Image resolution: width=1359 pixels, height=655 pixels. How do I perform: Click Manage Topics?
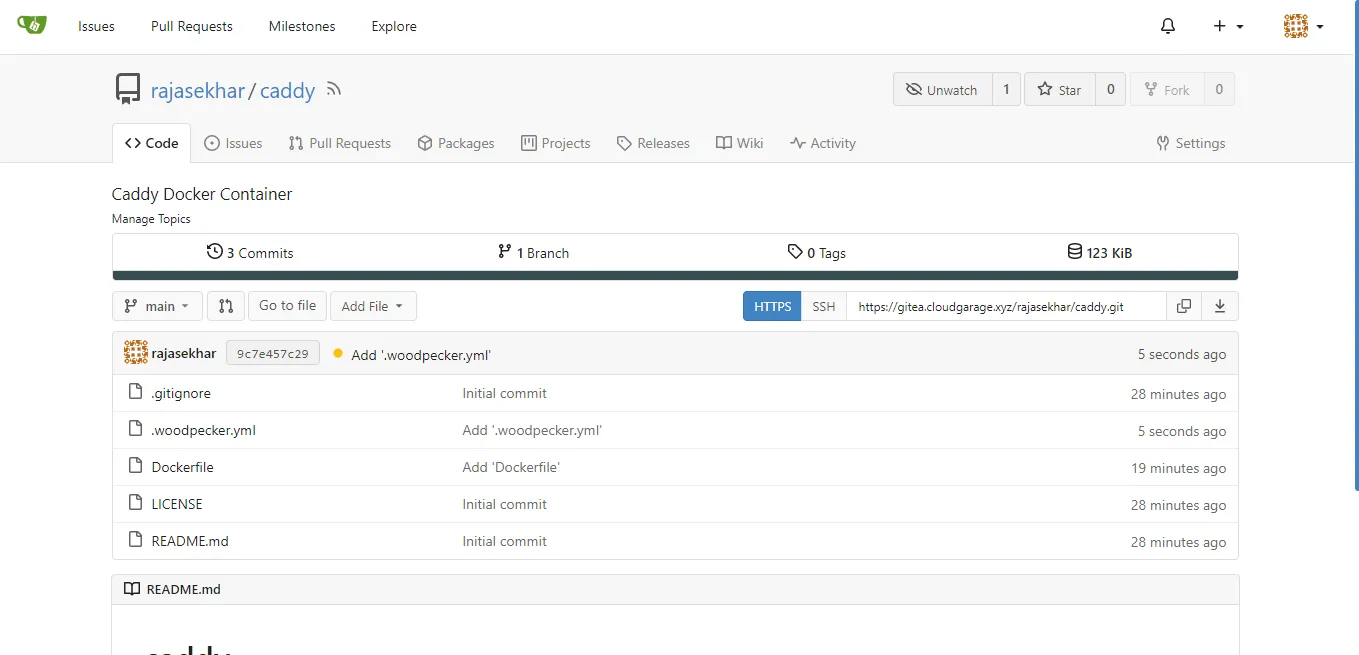[x=151, y=219]
